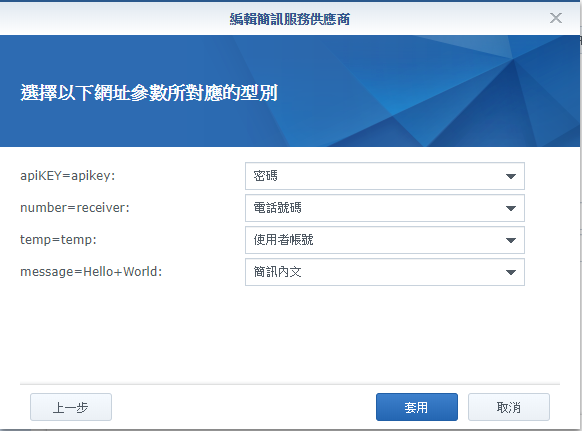Viewport: 582px width, 431px height.
Task: Open the message=Hello+World dropdown arrow
Action: (x=511, y=272)
